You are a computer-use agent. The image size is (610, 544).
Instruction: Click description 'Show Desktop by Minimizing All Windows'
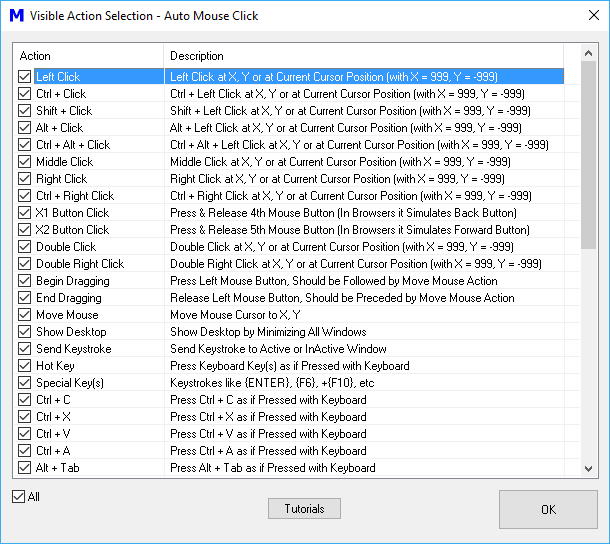pos(268,332)
